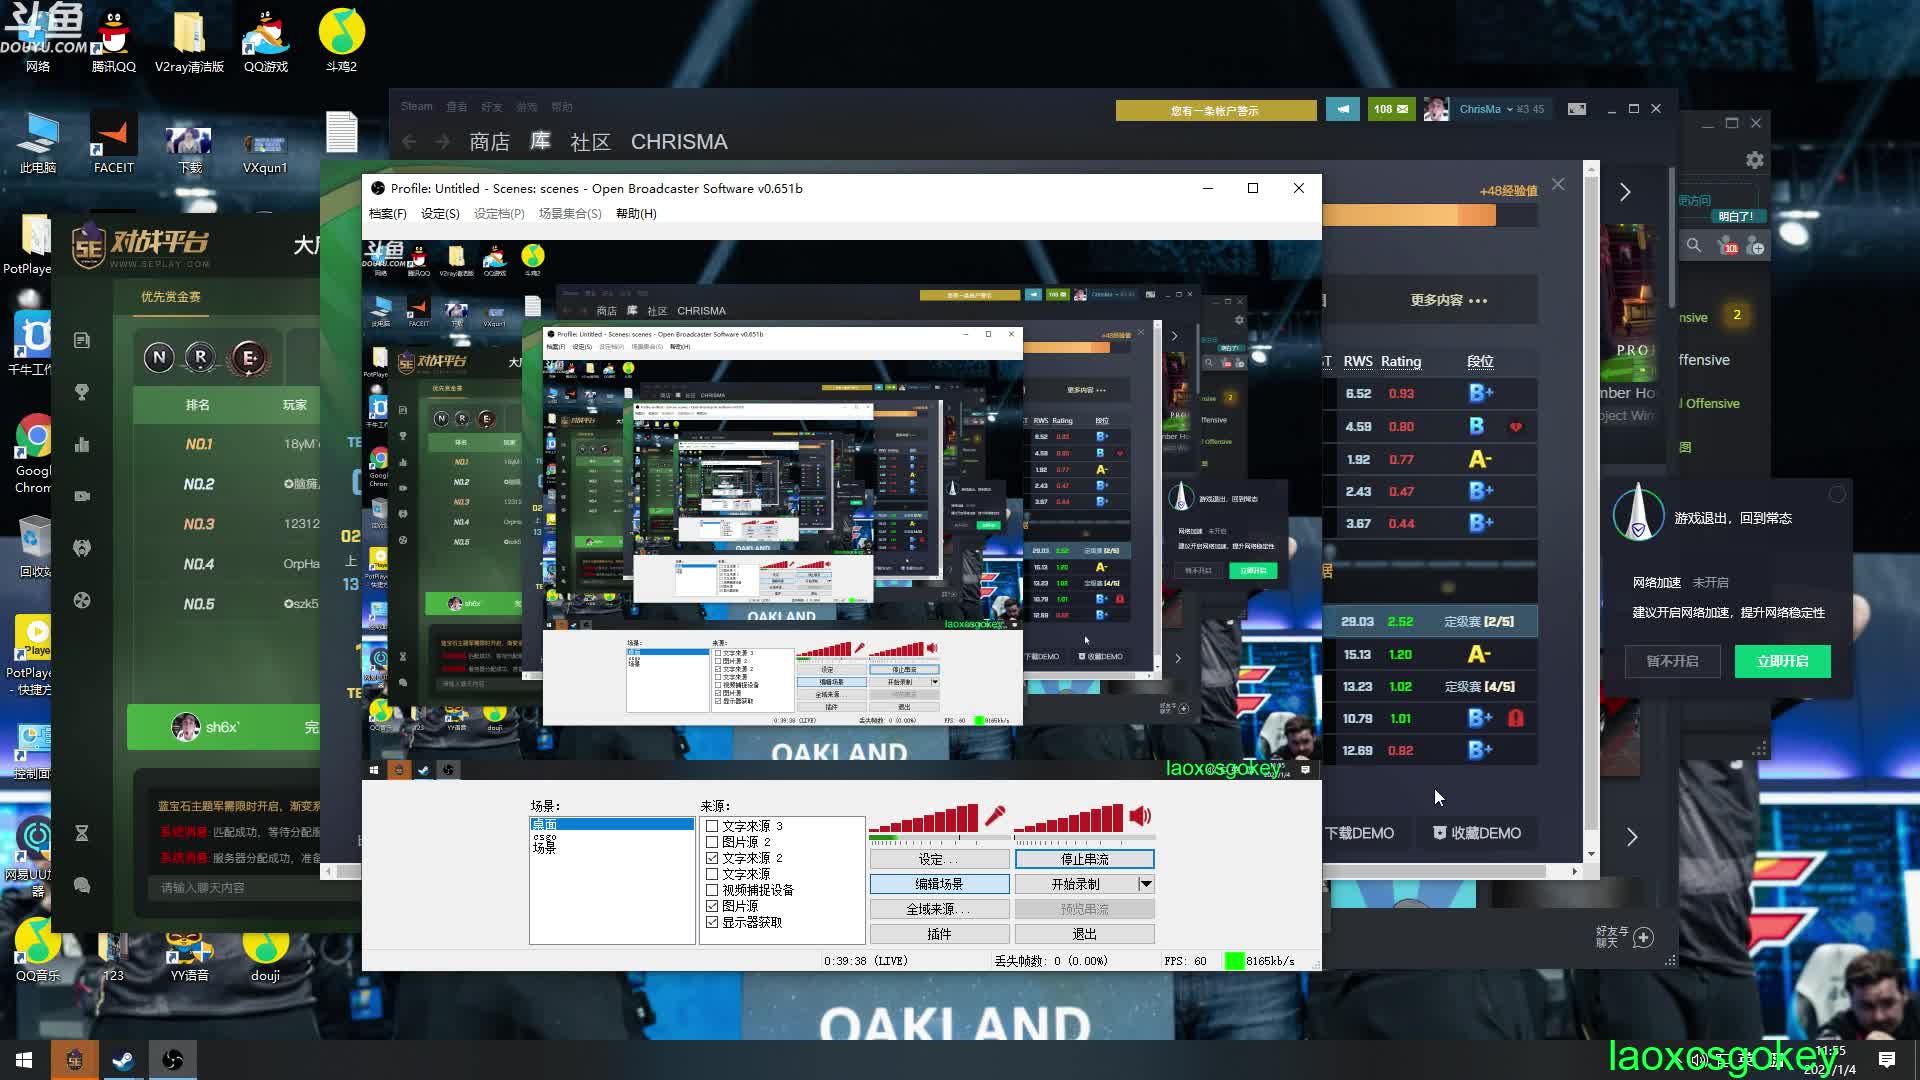Click the 5E chat input field
This screenshot has height=1080, width=1920.
point(255,888)
